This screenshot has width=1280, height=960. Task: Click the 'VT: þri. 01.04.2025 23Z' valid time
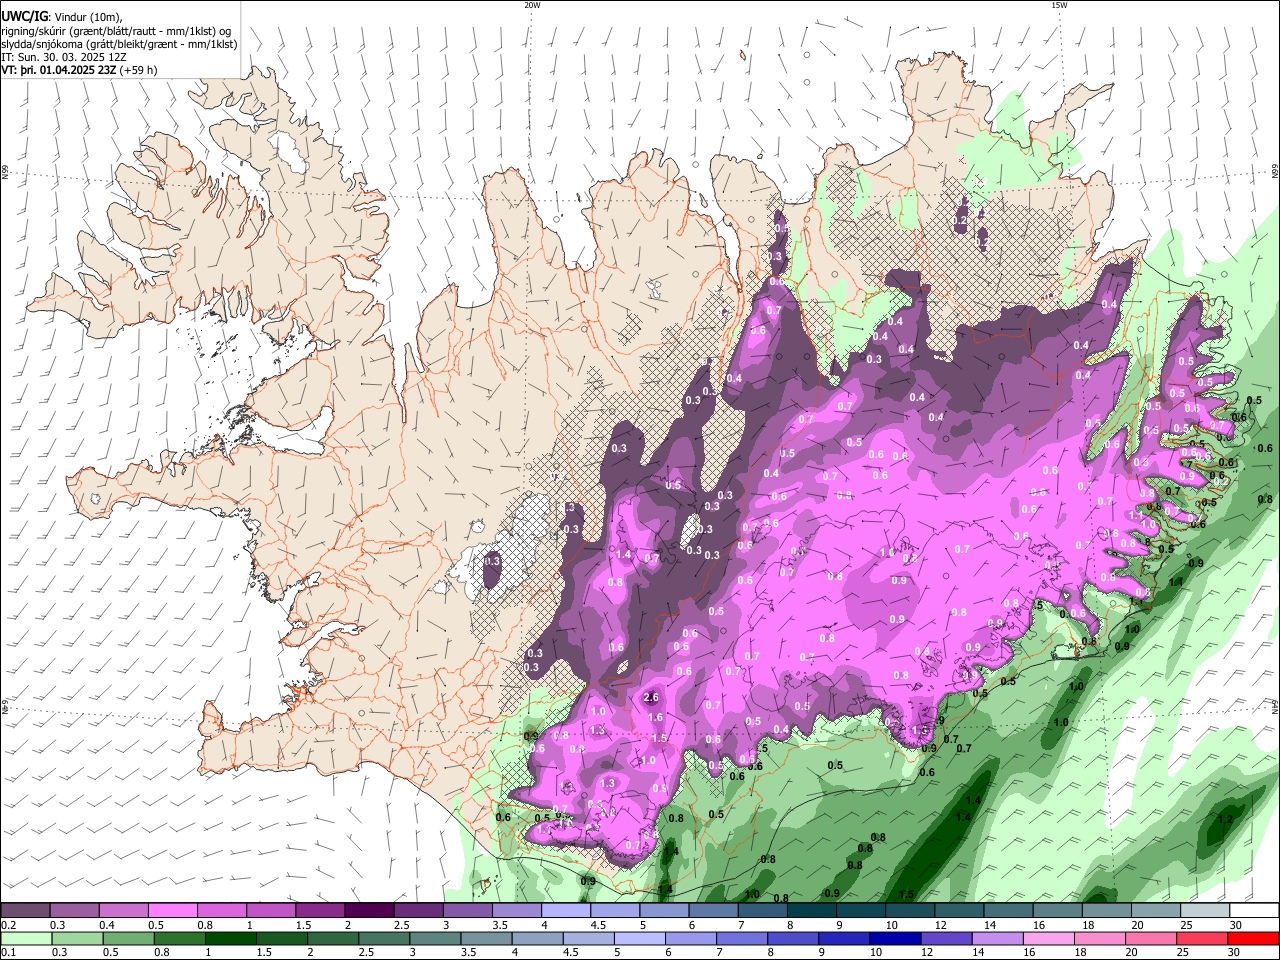coord(59,70)
